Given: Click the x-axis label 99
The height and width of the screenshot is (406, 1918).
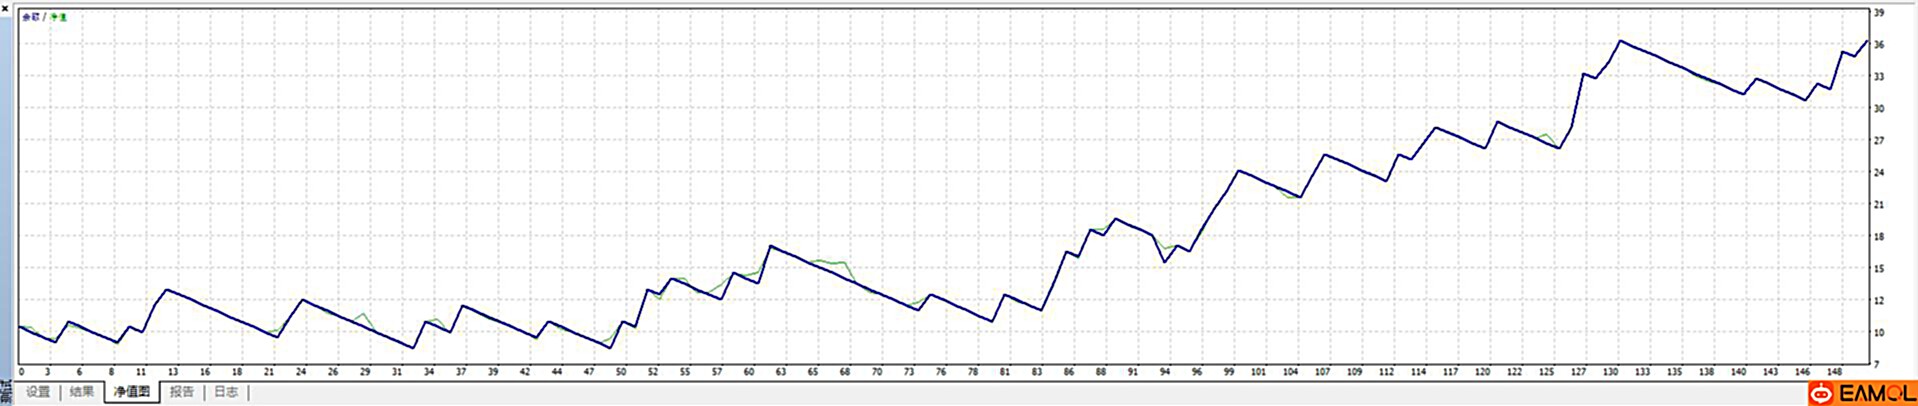Looking at the screenshot, I should (1228, 372).
